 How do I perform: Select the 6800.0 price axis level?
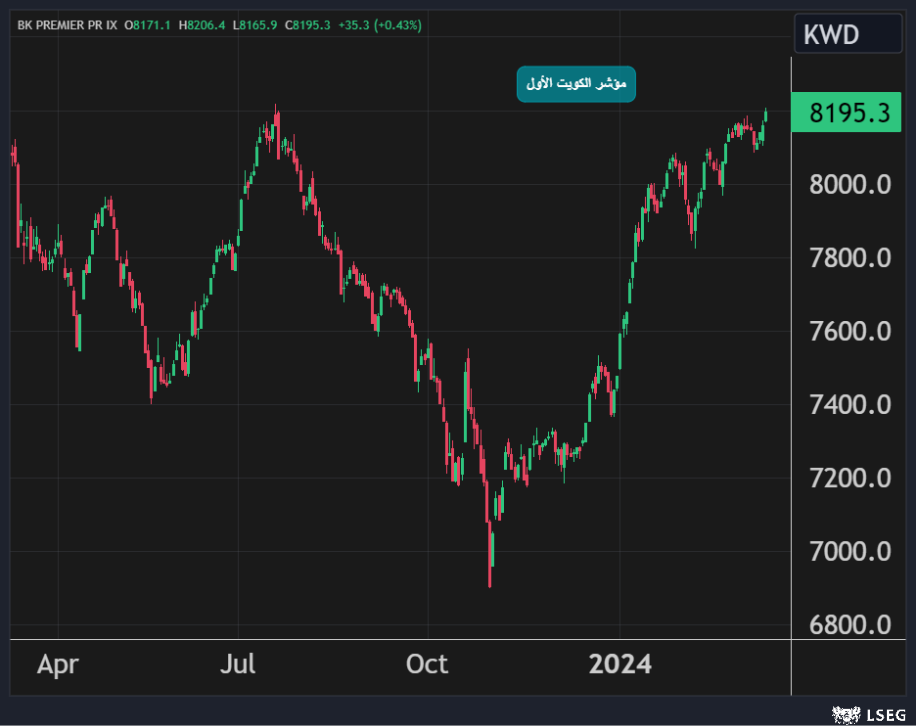click(849, 625)
